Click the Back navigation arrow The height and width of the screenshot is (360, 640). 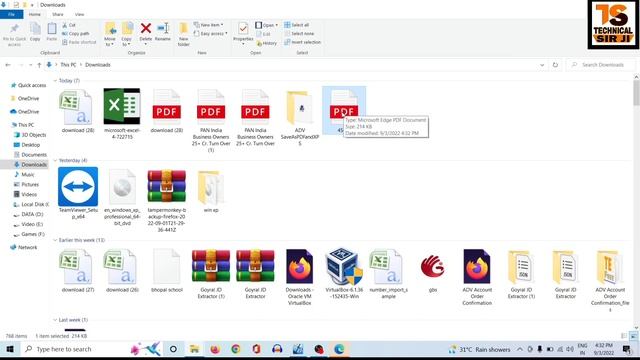pyautogui.click(x=8, y=65)
